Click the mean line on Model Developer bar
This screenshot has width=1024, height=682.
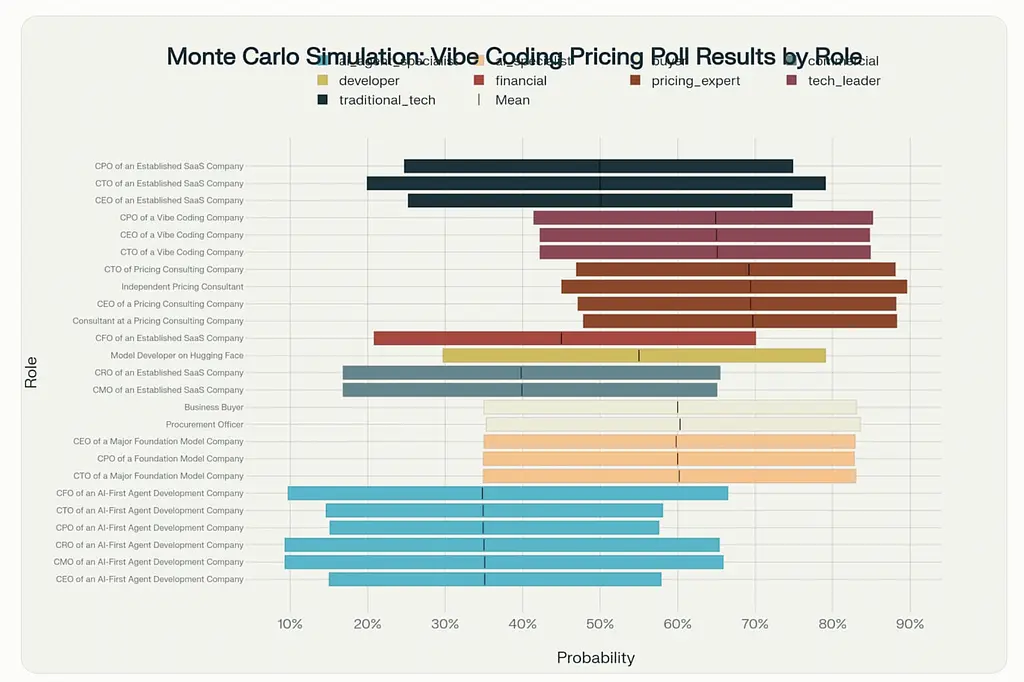pos(639,355)
